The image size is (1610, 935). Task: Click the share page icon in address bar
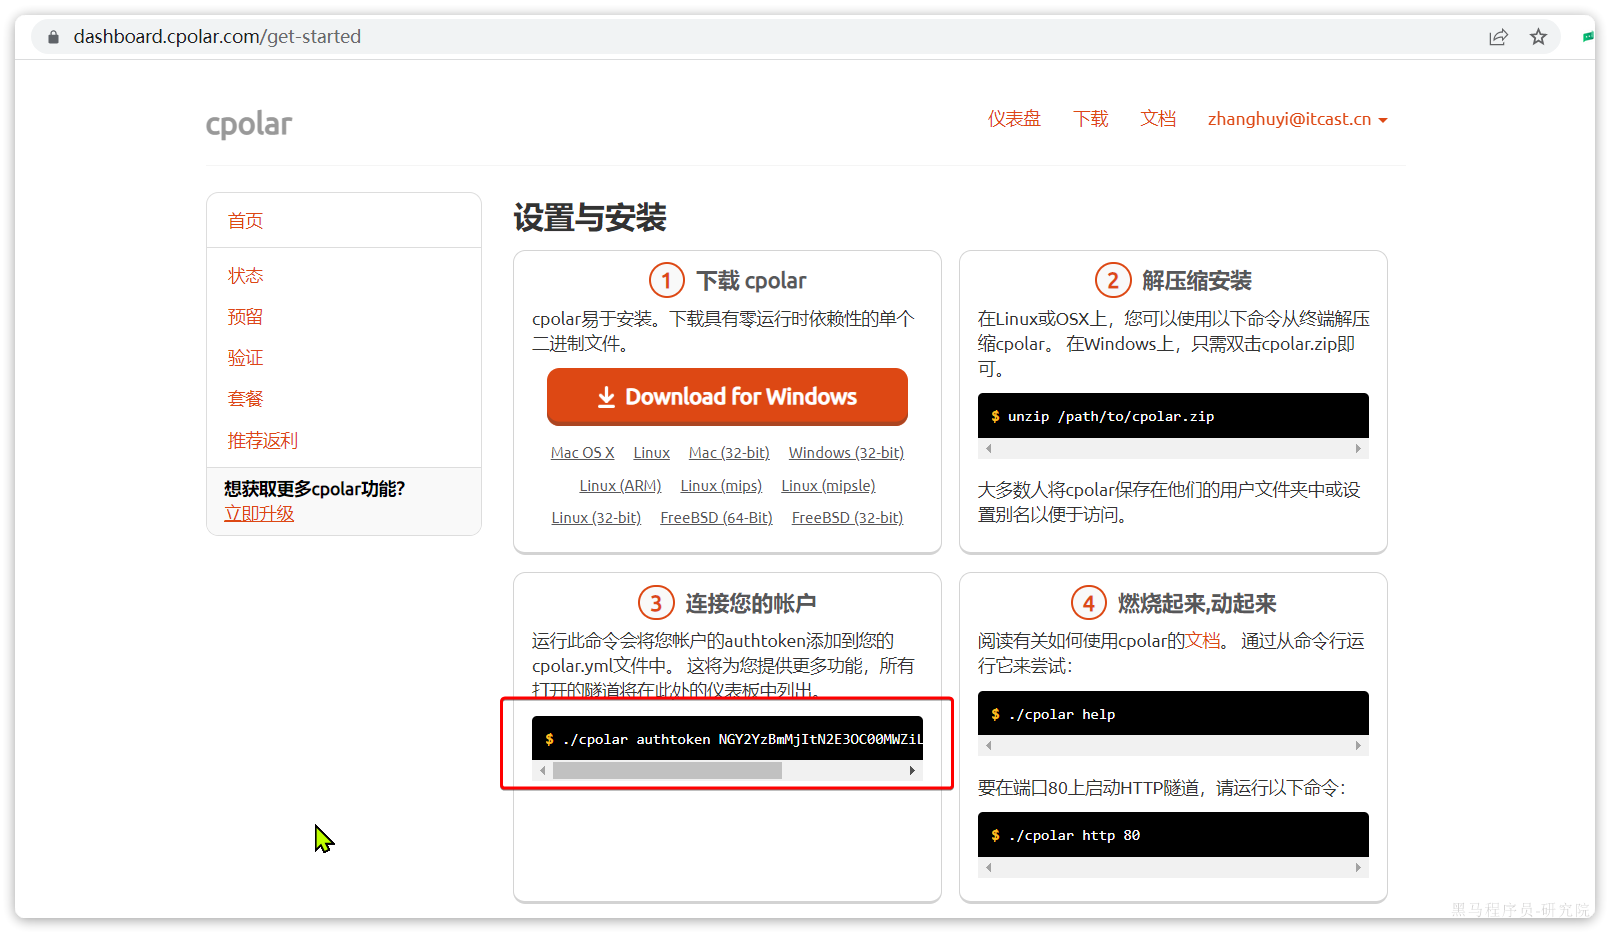click(x=1498, y=37)
